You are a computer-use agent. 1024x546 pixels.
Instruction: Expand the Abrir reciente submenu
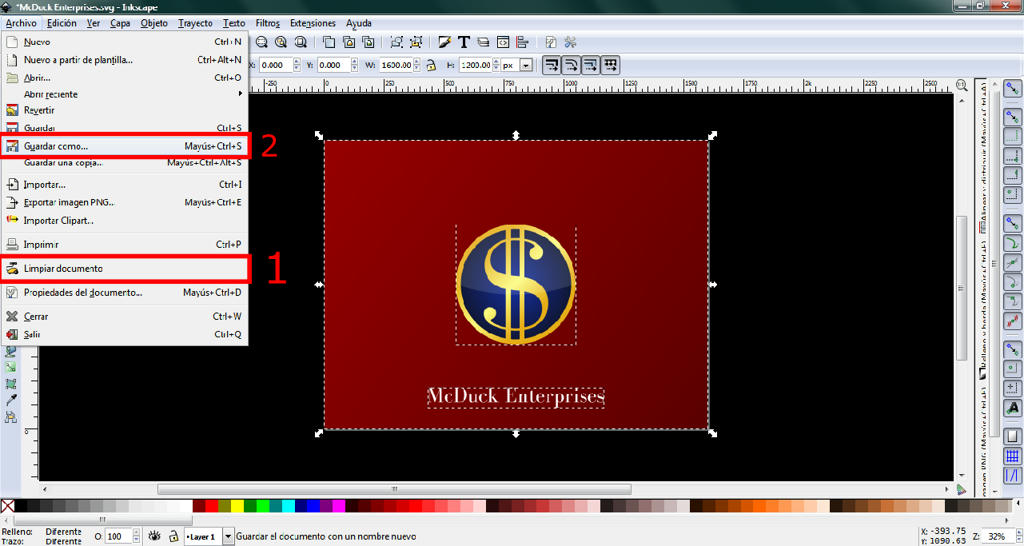coord(124,94)
